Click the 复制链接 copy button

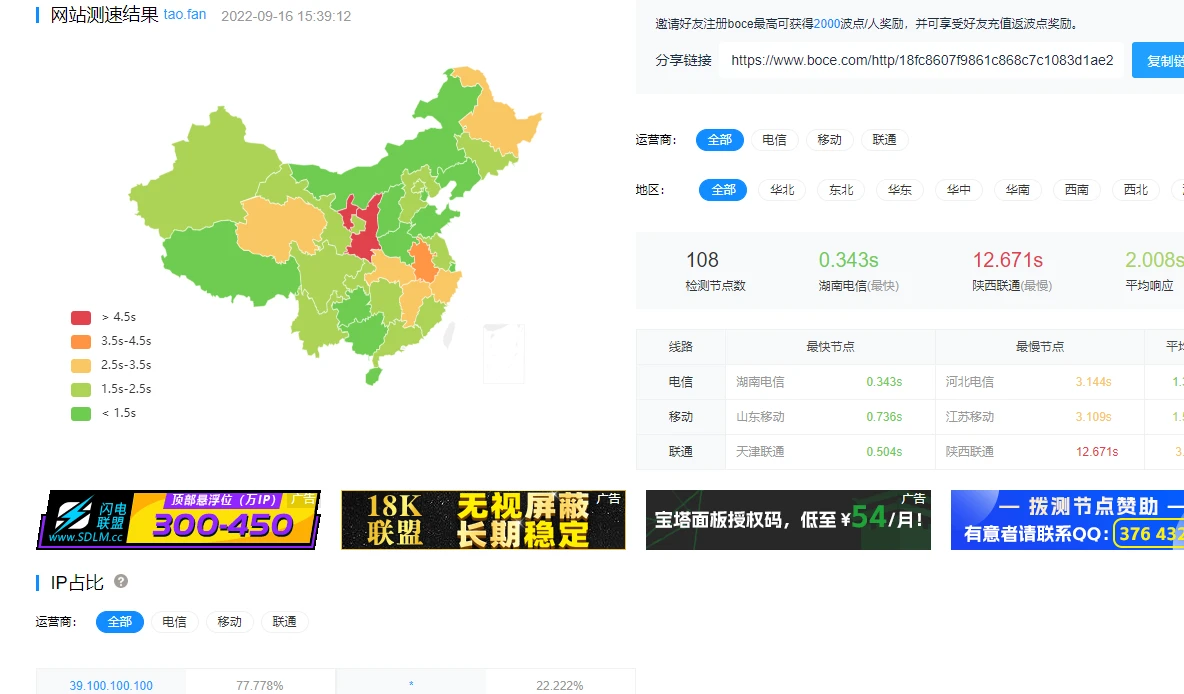point(1160,60)
